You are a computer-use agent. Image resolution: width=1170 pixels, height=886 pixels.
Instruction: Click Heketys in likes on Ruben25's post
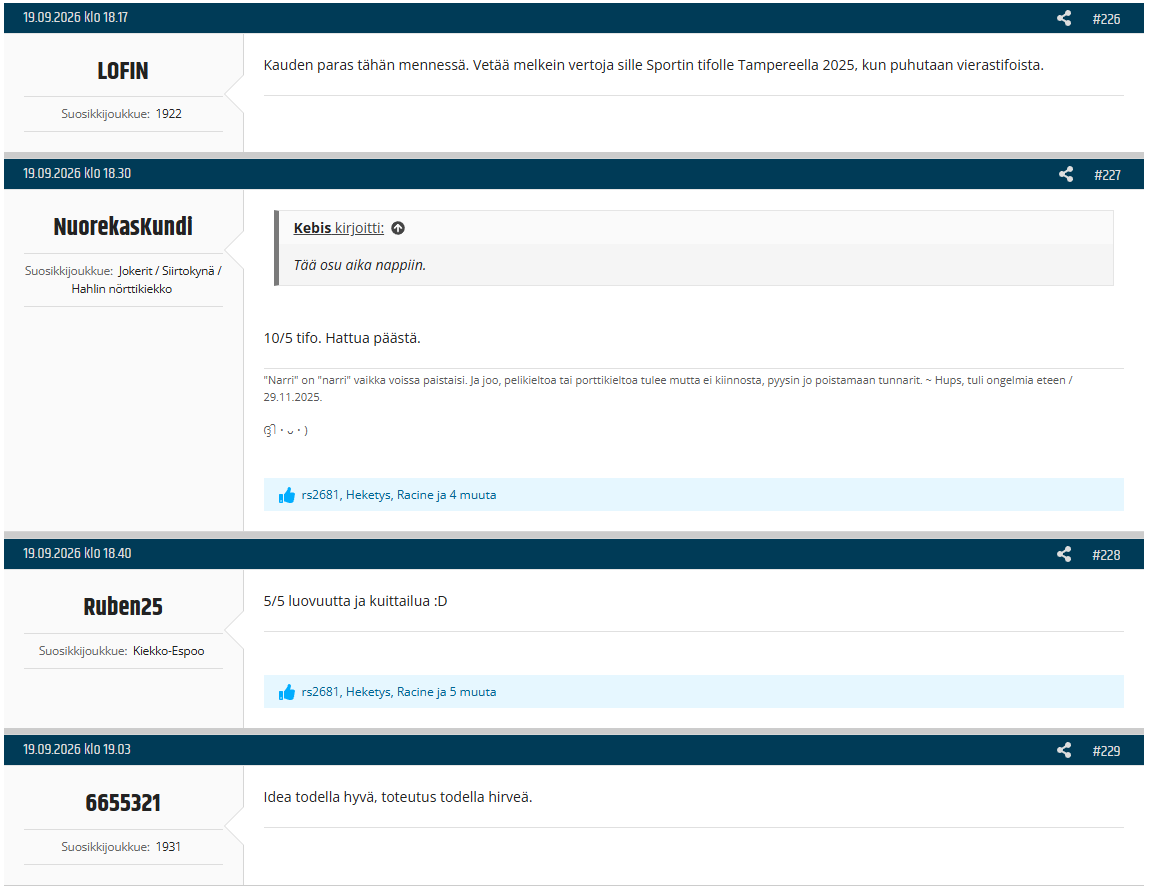click(x=368, y=692)
